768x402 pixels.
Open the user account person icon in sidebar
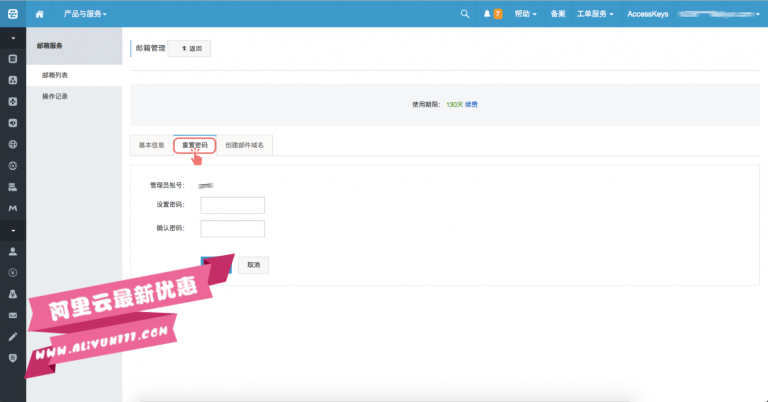pyautogui.click(x=13, y=251)
